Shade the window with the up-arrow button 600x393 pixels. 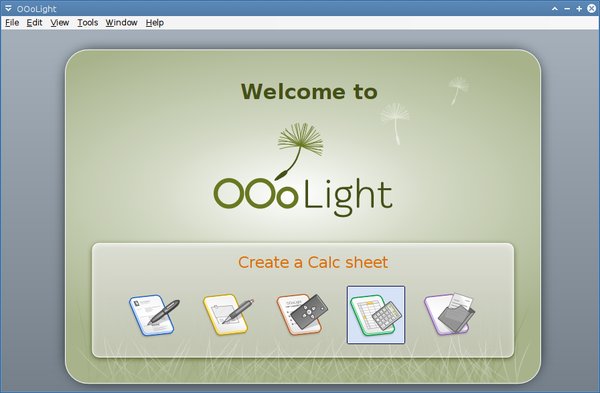[554, 8]
